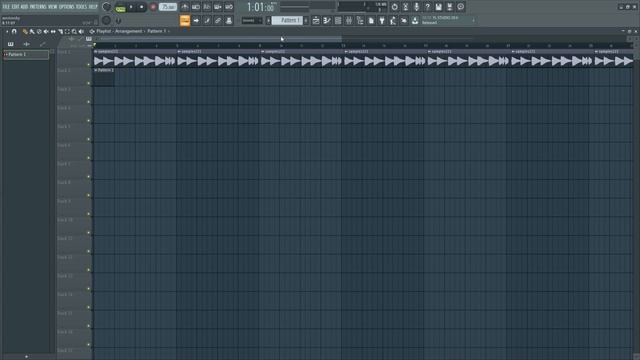Toggle recording countdown icon
This screenshot has width=640, height=360.
[x=207, y=7]
